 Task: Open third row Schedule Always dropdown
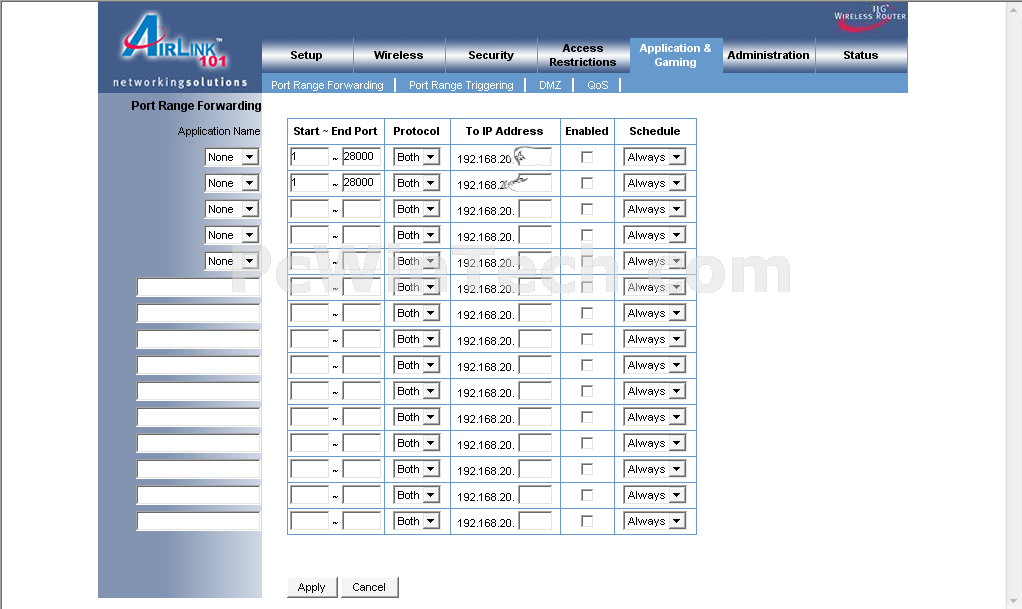click(655, 209)
